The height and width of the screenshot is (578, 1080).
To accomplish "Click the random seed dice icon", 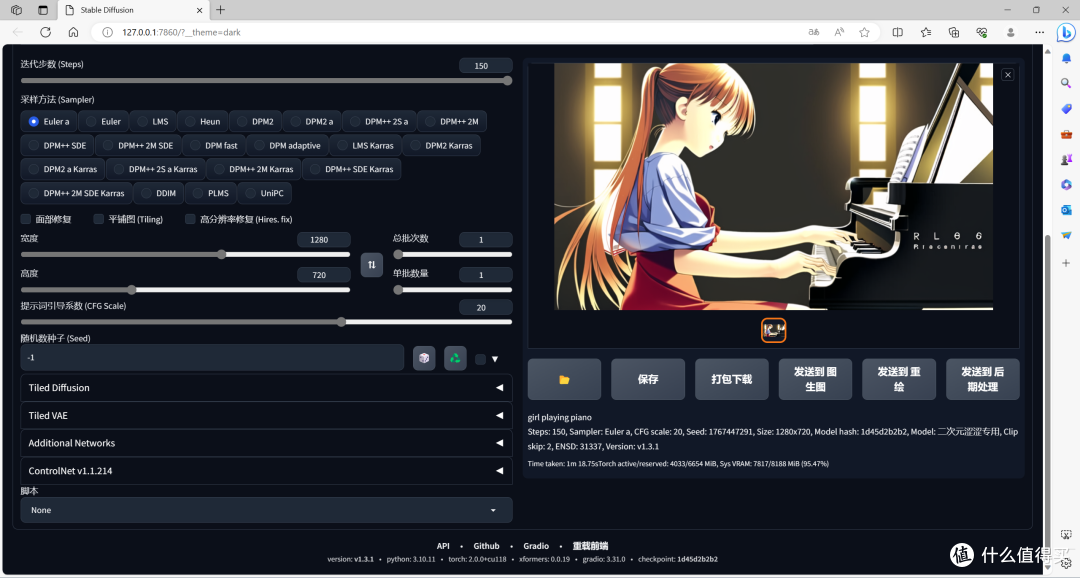I will click(x=424, y=358).
